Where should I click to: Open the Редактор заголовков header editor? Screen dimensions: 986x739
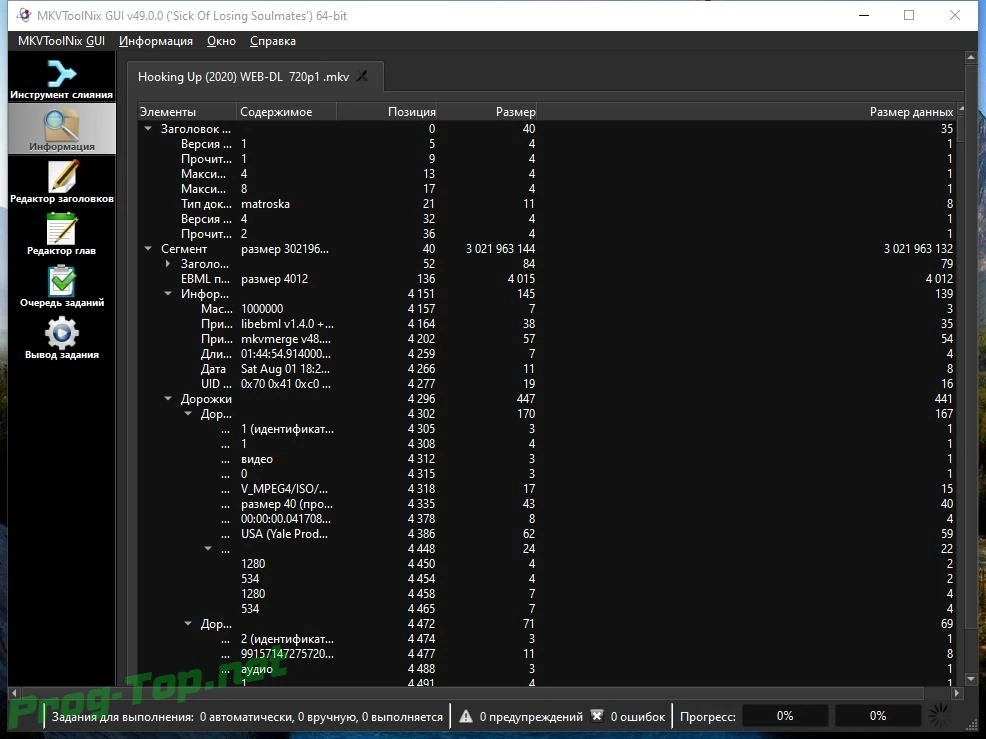click(62, 182)
